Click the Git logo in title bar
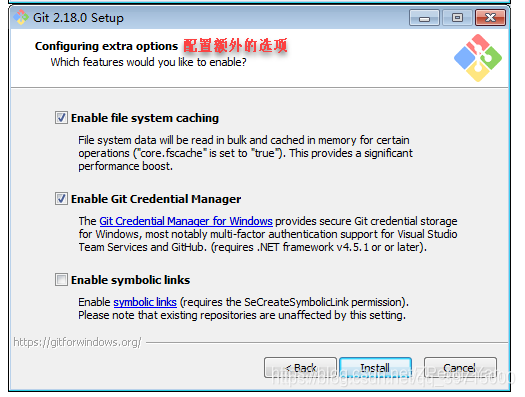 pos(21,17)
